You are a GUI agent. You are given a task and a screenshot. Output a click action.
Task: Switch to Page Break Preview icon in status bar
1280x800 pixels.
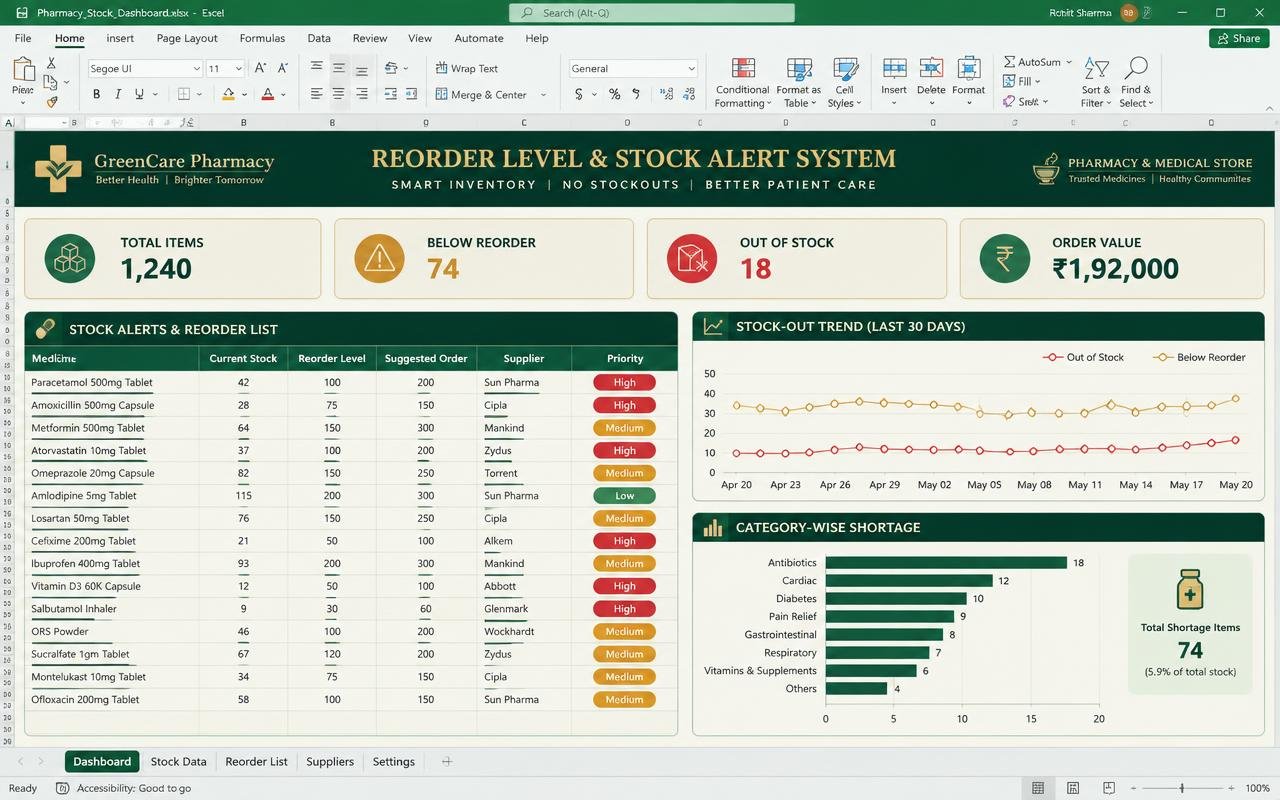1109,788
